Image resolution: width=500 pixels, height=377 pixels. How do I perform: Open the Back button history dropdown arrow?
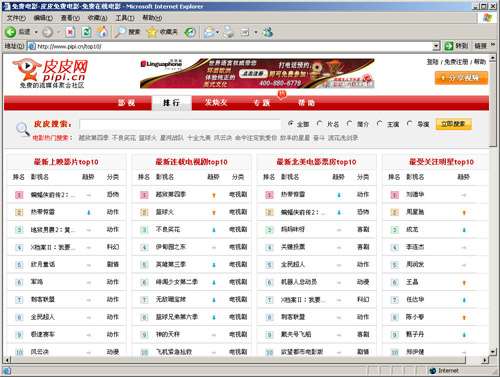(36, 32)
